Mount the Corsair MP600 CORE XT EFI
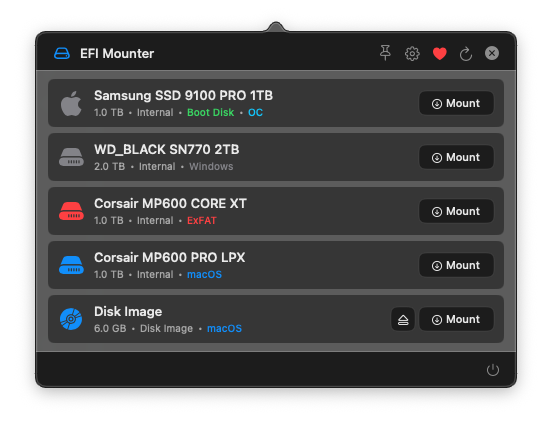This screenshot has width=552, height=427. click(x=456, y=211)
